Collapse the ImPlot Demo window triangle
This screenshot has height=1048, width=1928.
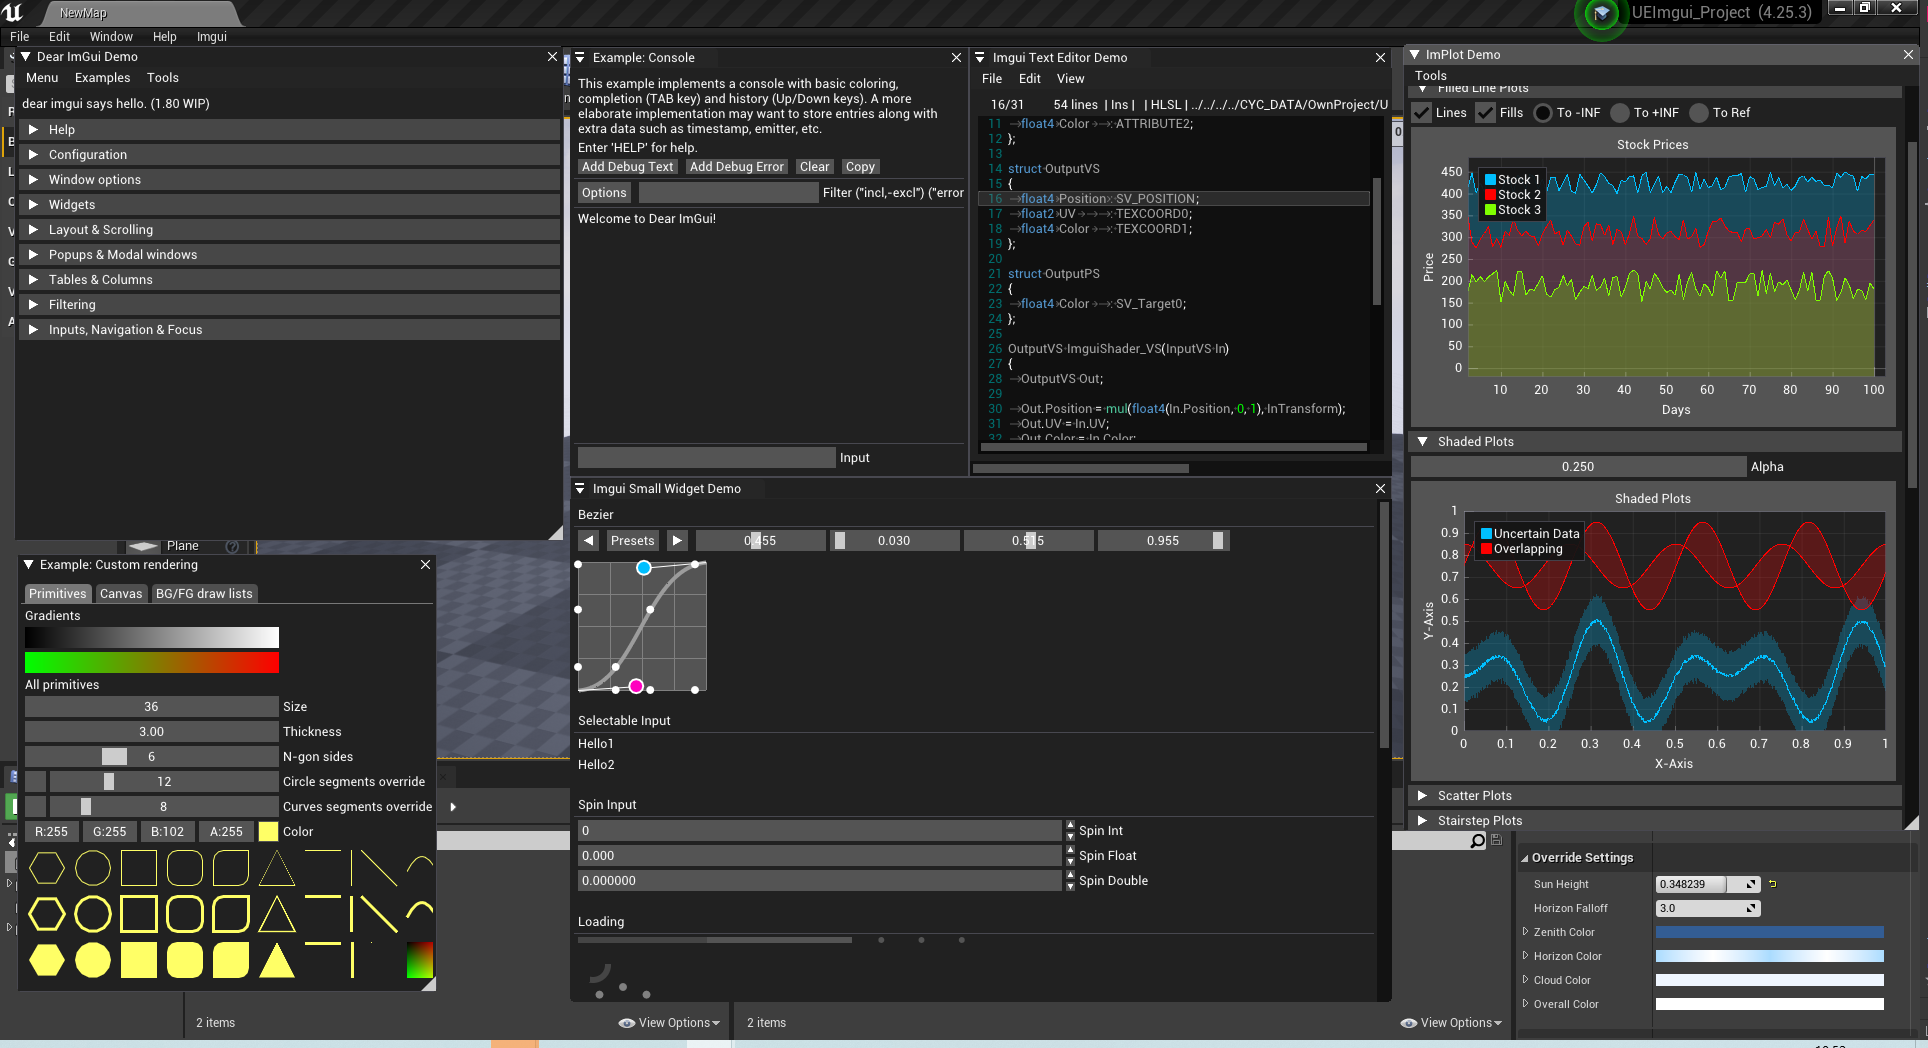point(1415,55)
